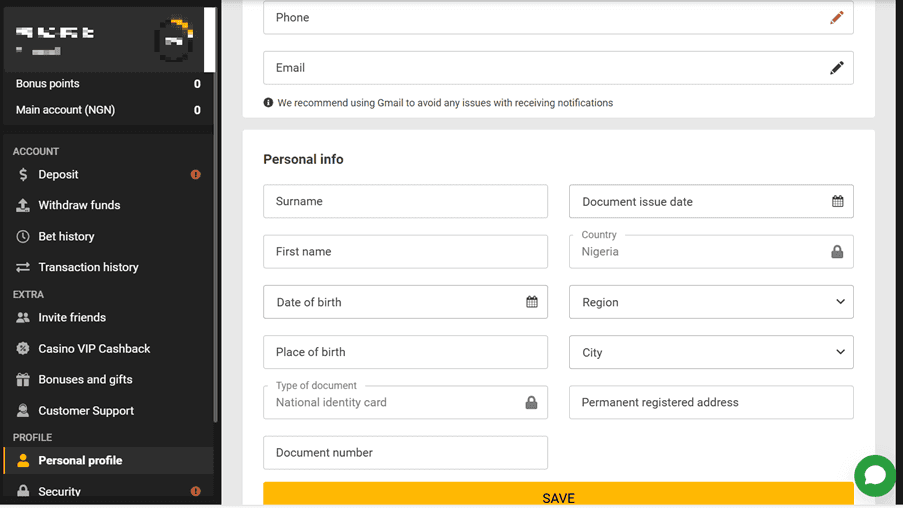Open Bonuses and gifts page
Image resolution: width=903 pixels, height=508 pixels.
coord(108,380)
